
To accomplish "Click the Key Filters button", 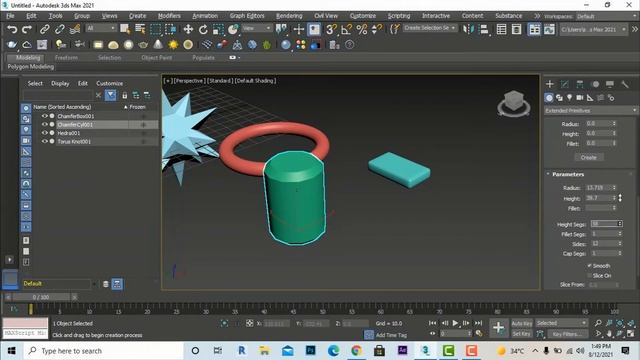I will (567, 334).
